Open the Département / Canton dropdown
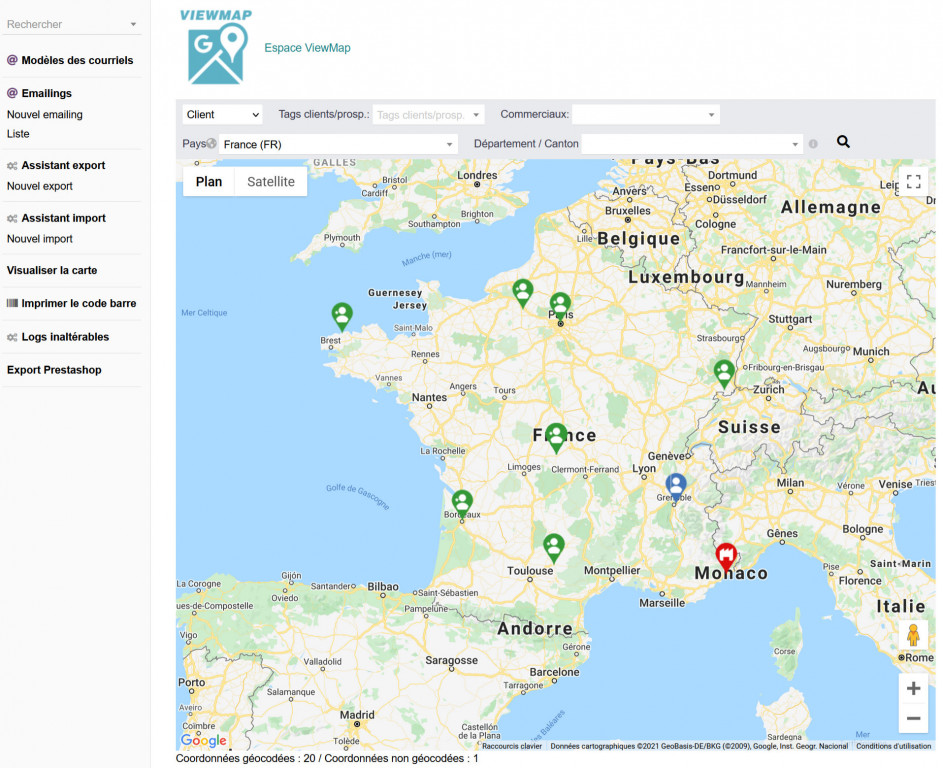This screenshot has height=768, width=943. pyautogui.click(x=692, y=144)
